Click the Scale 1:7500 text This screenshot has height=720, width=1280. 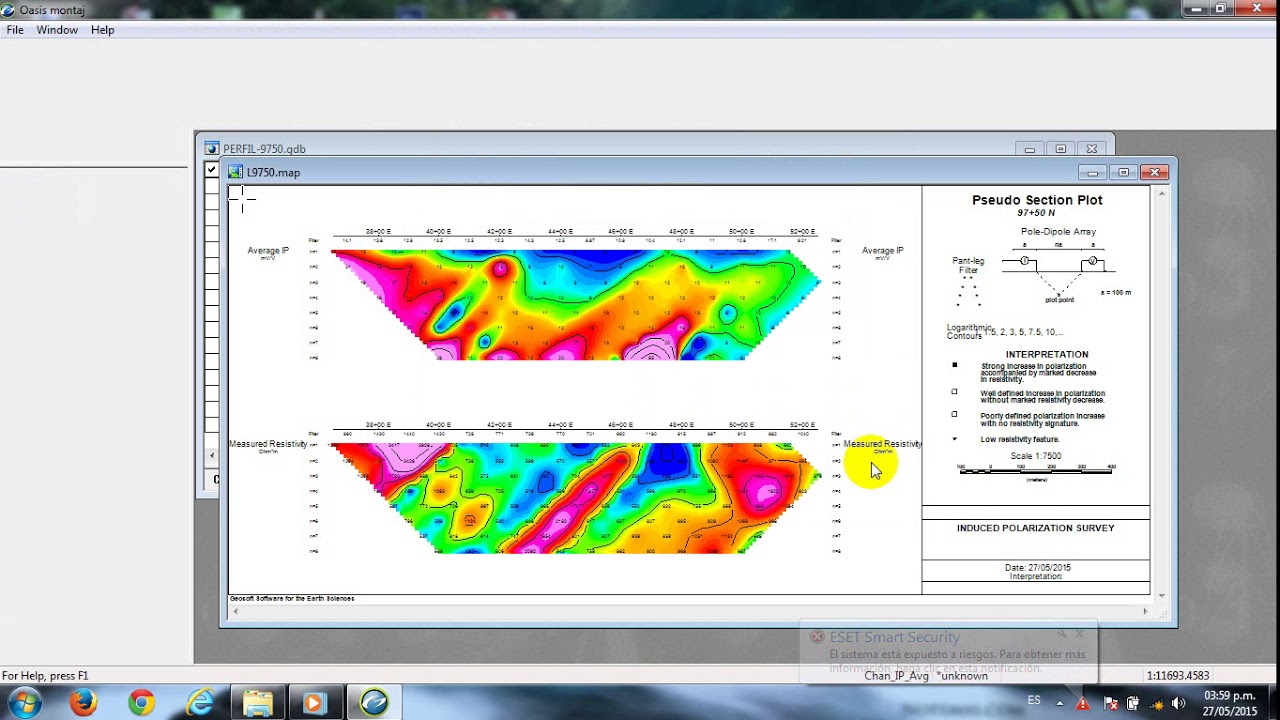1036,456
